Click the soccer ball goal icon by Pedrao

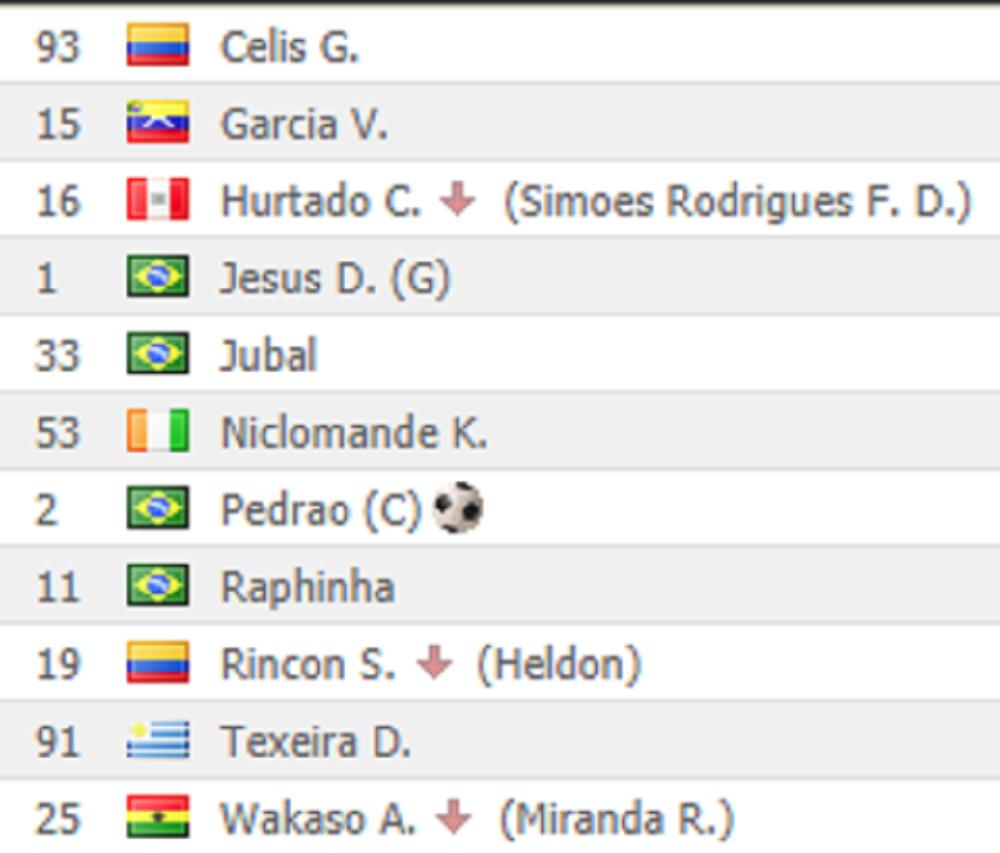[x=458, y=508]
